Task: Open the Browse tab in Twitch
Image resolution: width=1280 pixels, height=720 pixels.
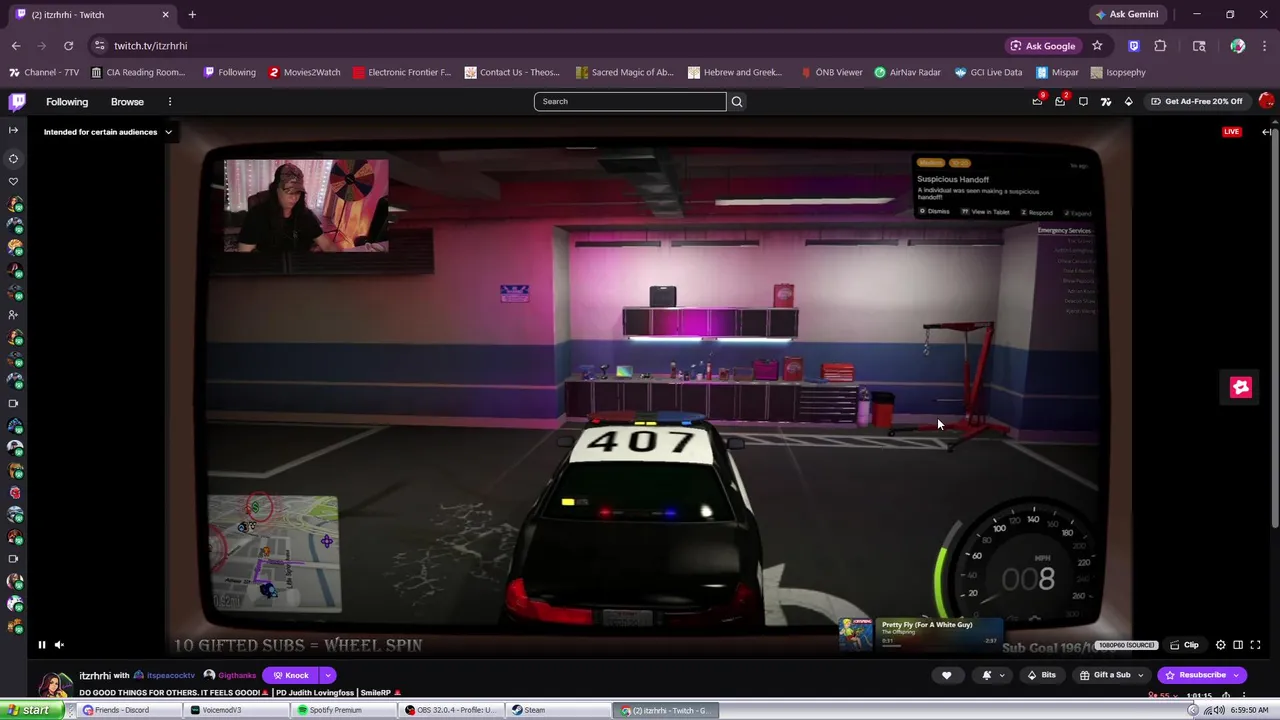Action: tap(127, 101)
